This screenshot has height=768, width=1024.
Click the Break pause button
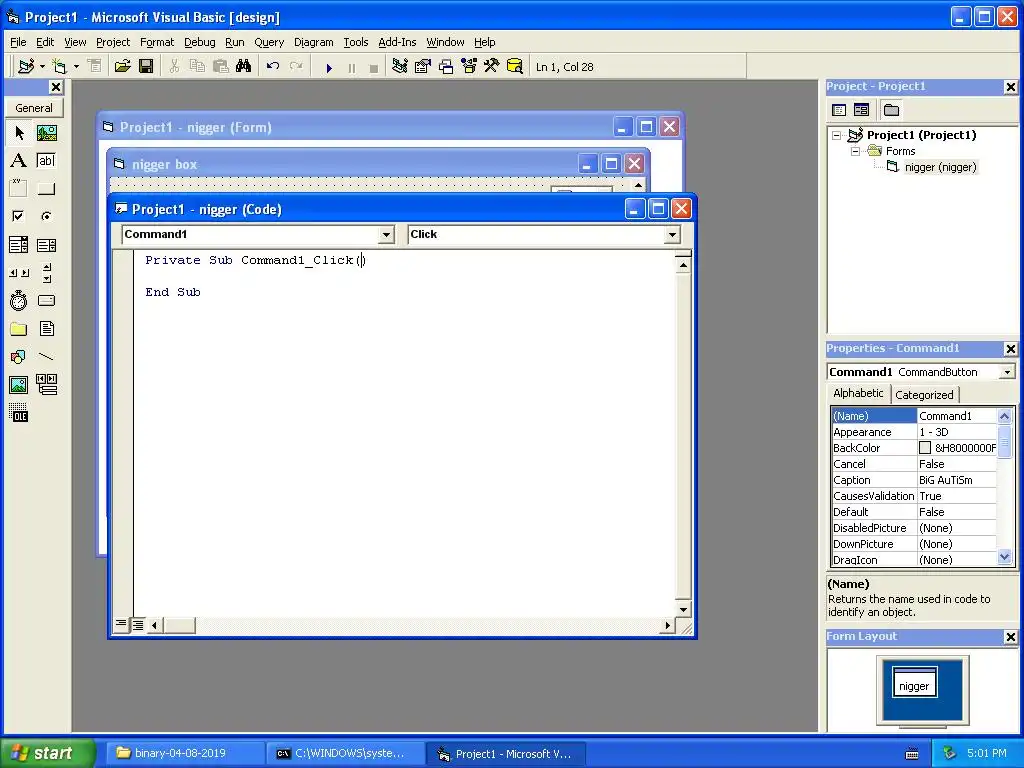pyautogui.click(x=352, y=67)
